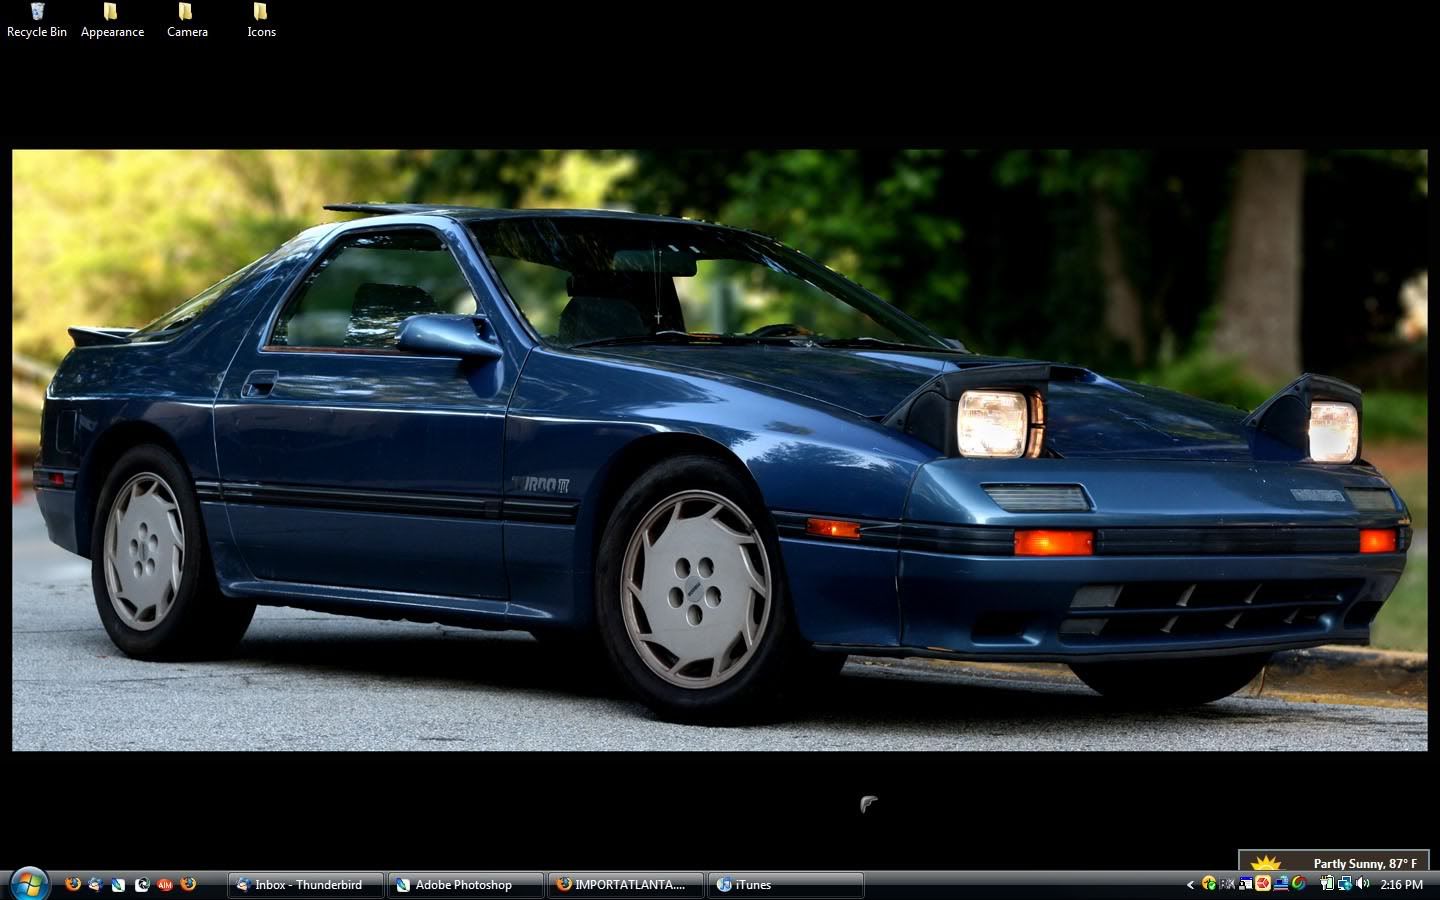
Task: Open the Recycle Bin desktop icon
Action: (37, 19)
